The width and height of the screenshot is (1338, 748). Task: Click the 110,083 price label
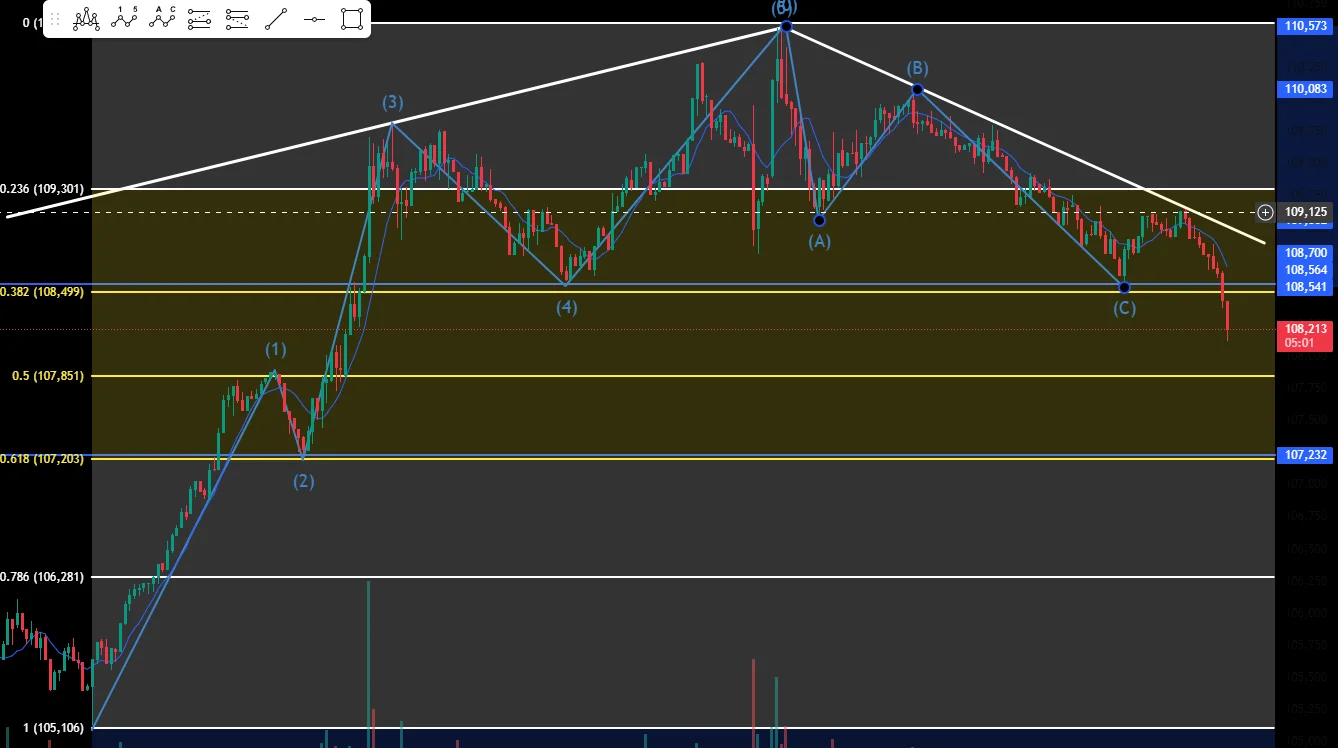(1306, 89)
